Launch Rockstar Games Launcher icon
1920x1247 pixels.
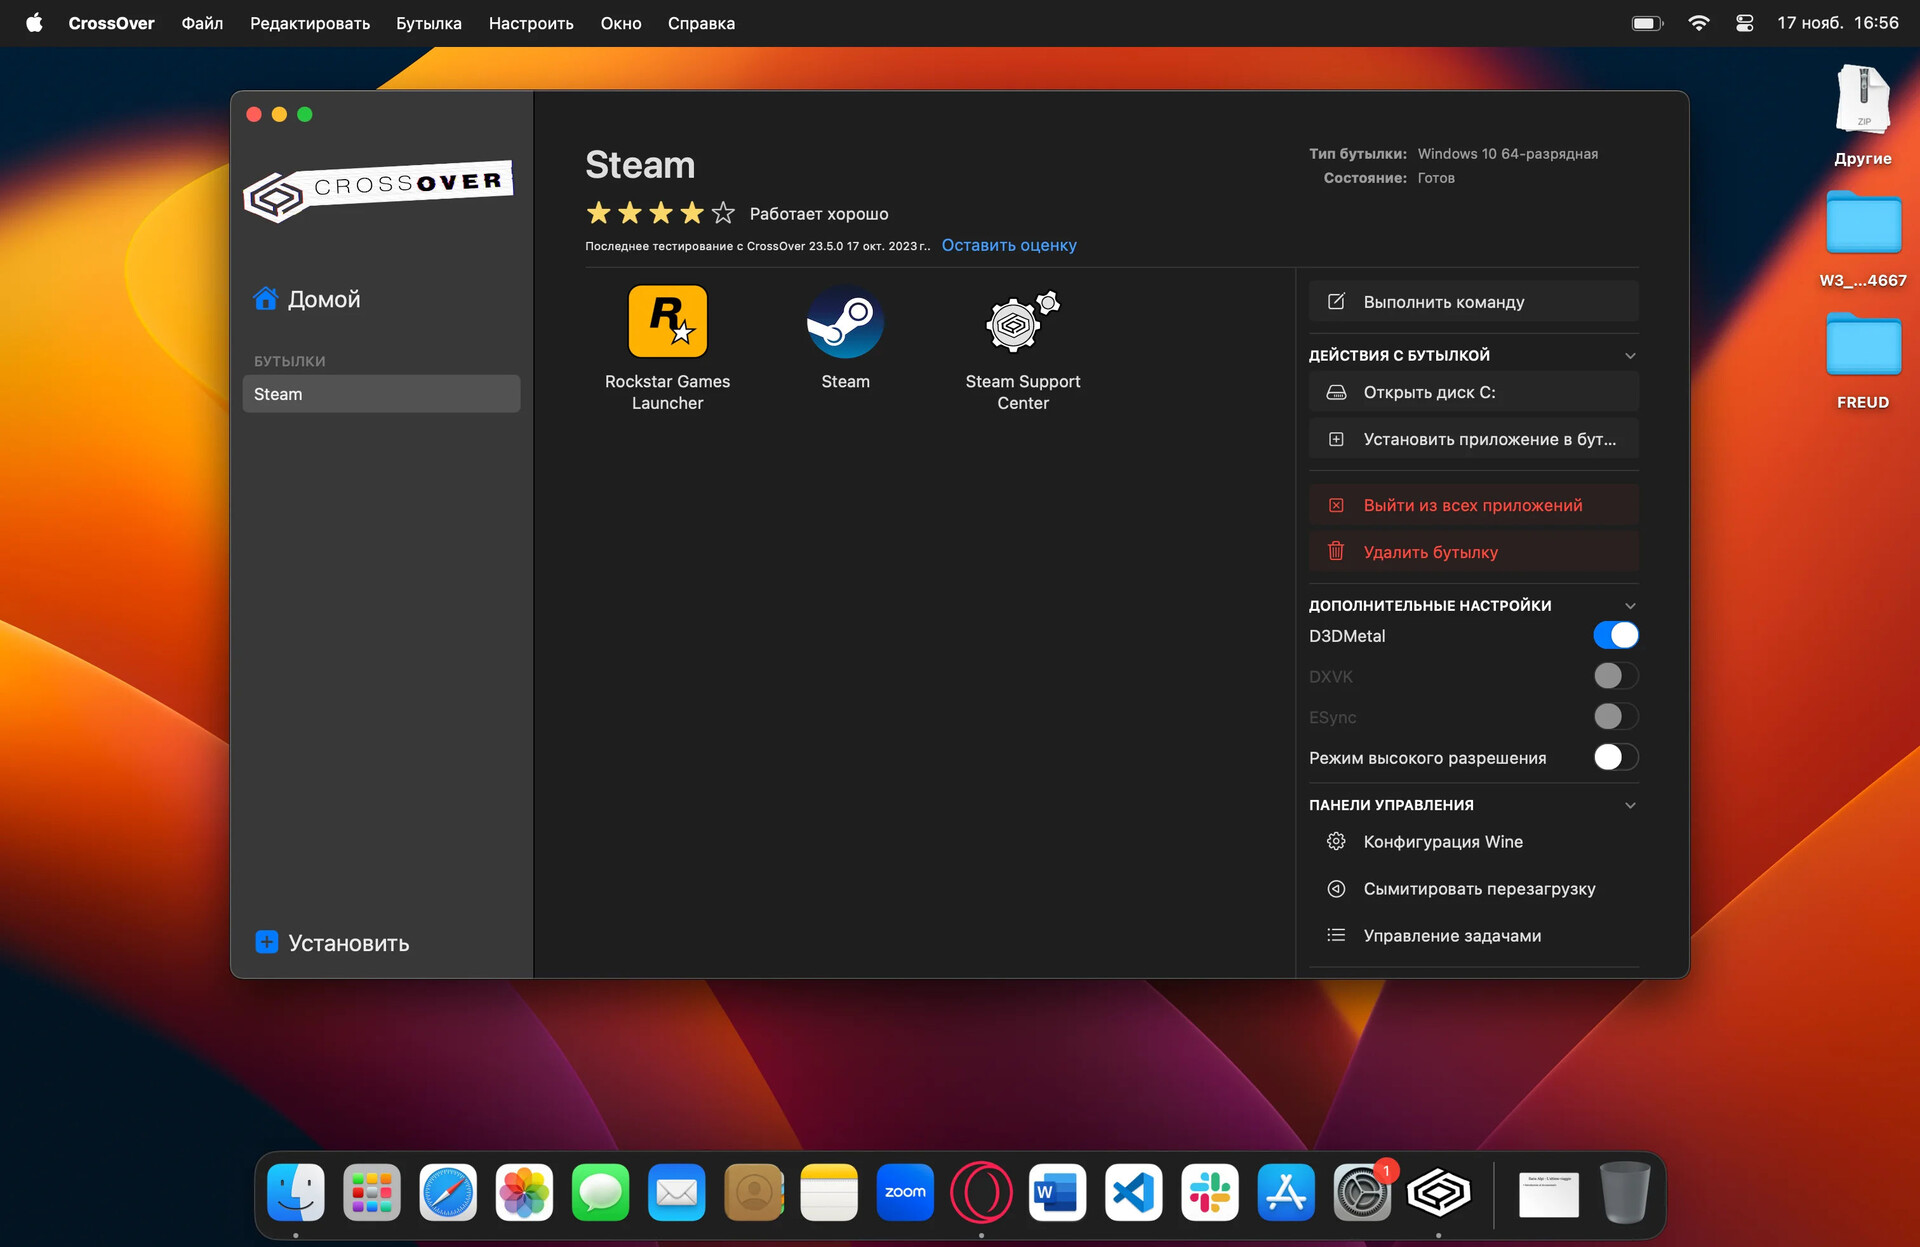pos(668,322)
